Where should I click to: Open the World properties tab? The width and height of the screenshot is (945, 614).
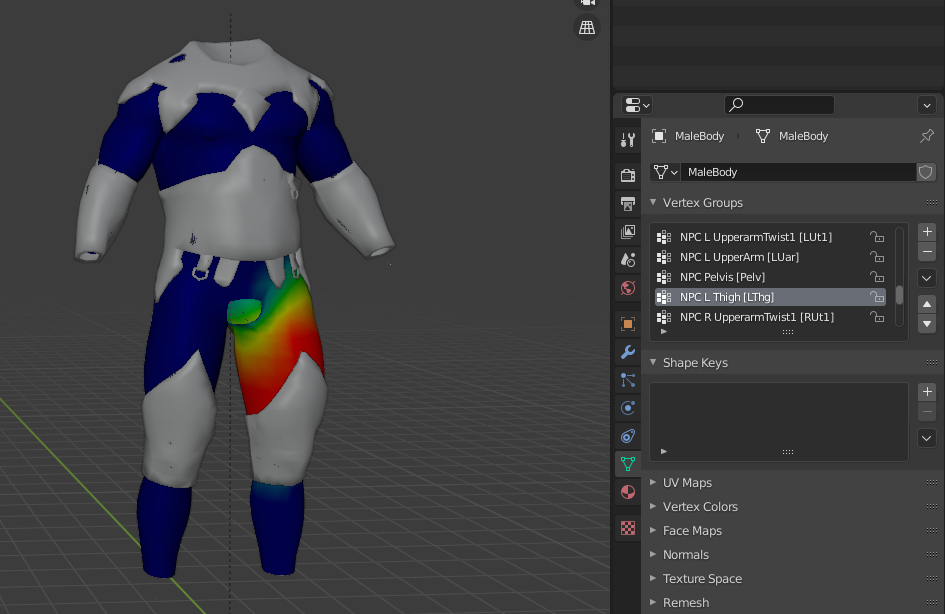(x=627, y=288)
